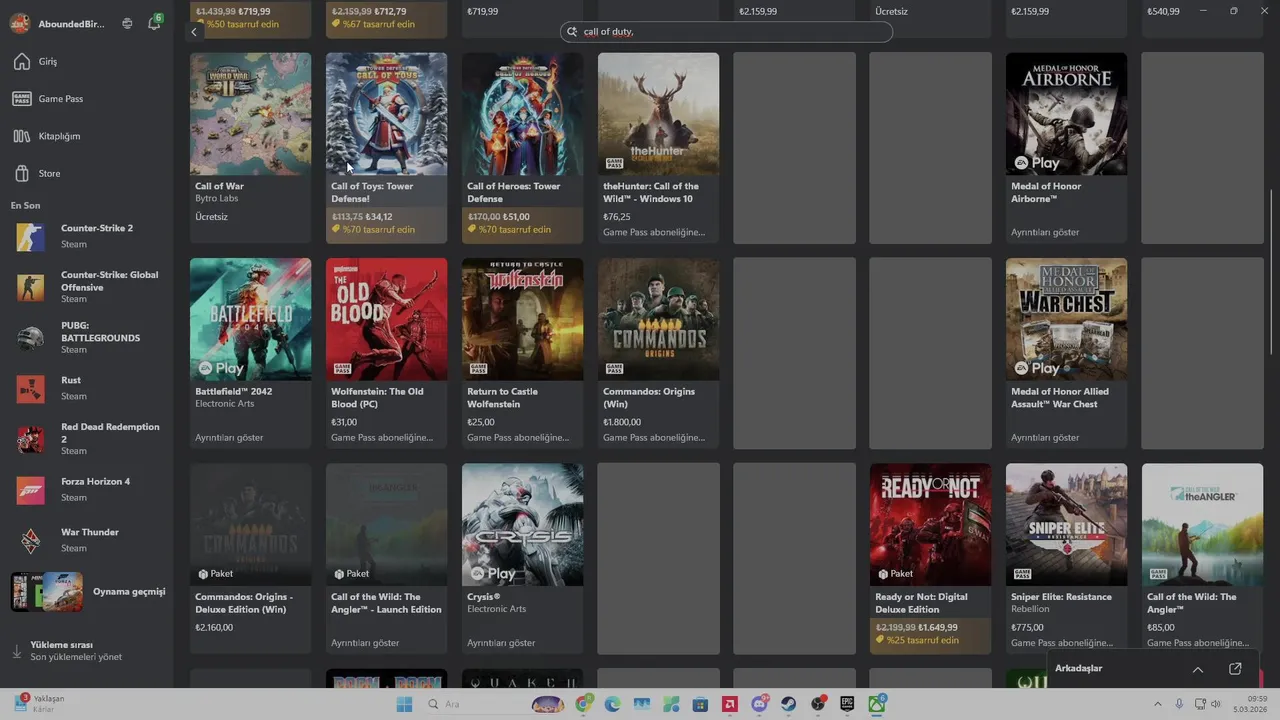Go back using the left arrow button
Image resolution: width=1280 pixels, height=720 pixels.
(194, 32)
